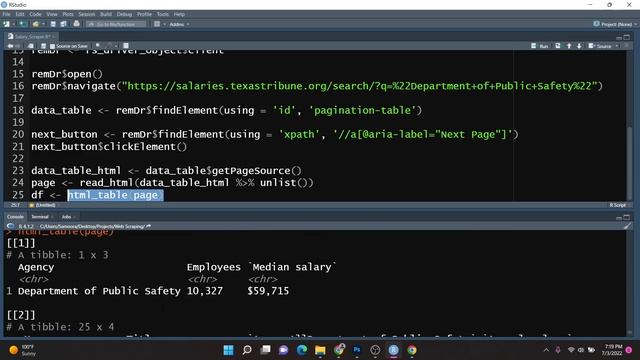Screen dimensions: 640x360
Task: Switch to the Terminal tab
Action: (x=41, y=217)
